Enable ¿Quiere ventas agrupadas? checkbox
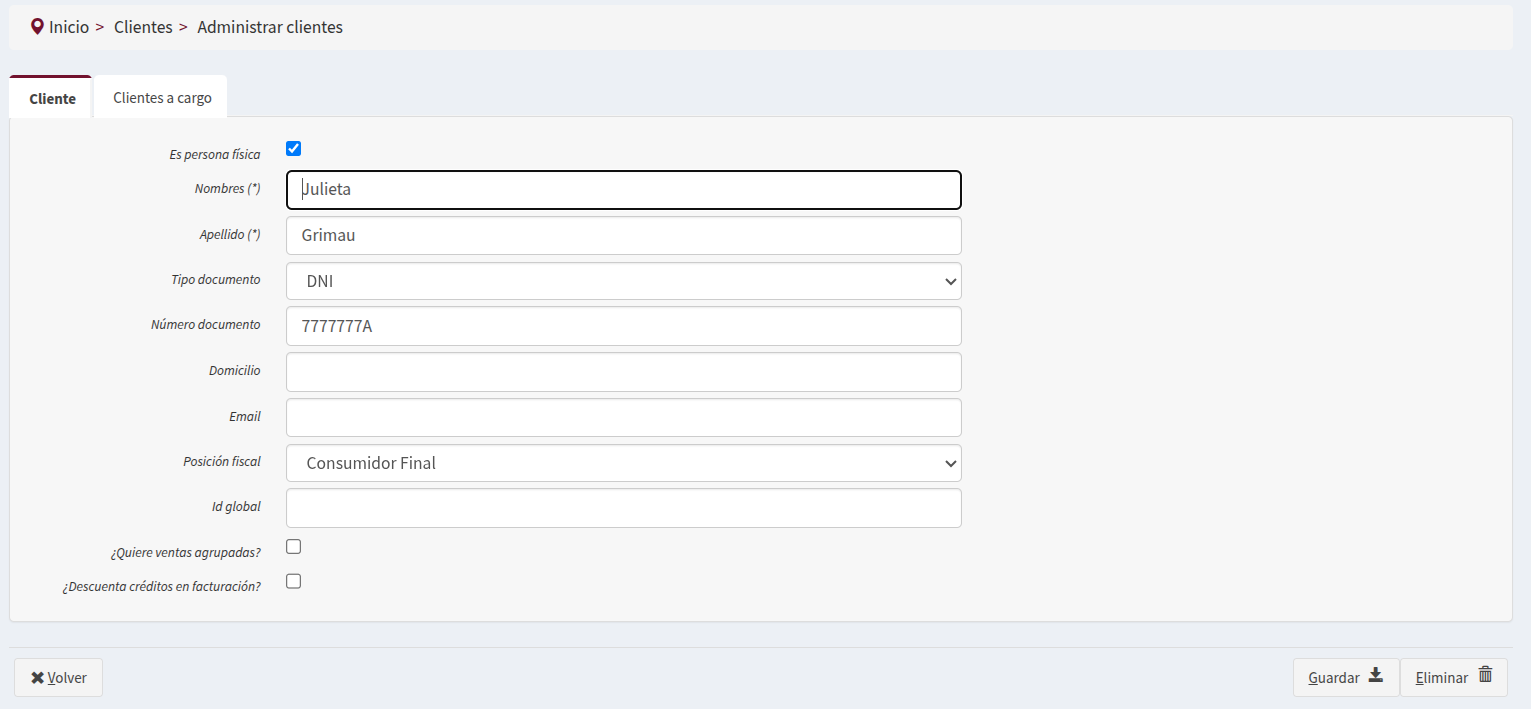The height and width of the screenshot is (709, 1531). click(294, 547)
